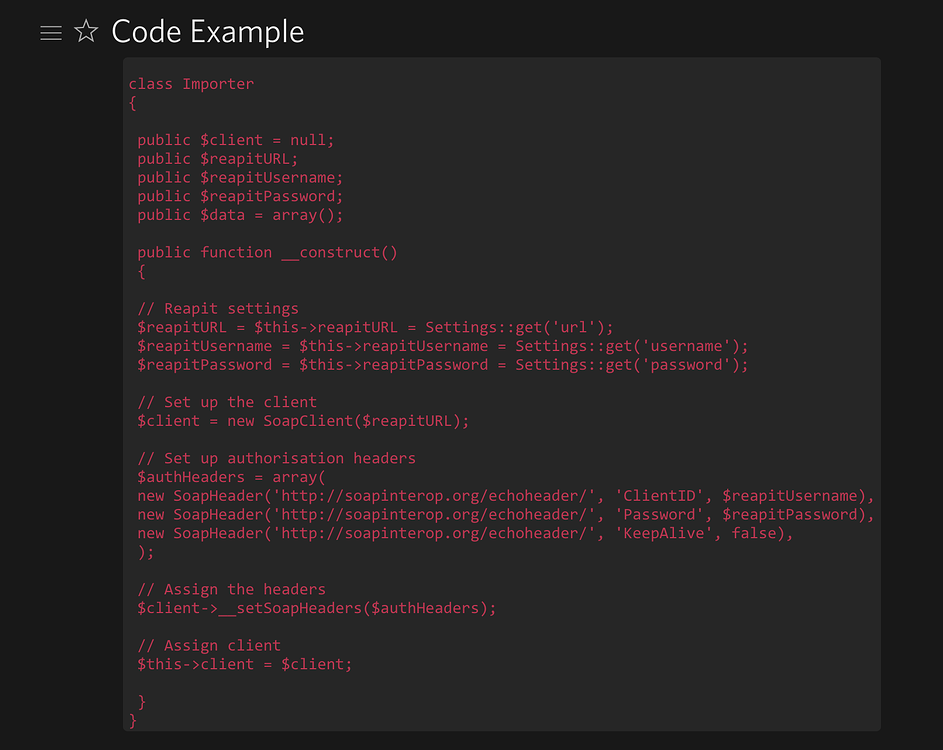The width and height of the screenshot is (943, 750).
Task: Click '// Assign the headers' comment
Action: (231, 589)
